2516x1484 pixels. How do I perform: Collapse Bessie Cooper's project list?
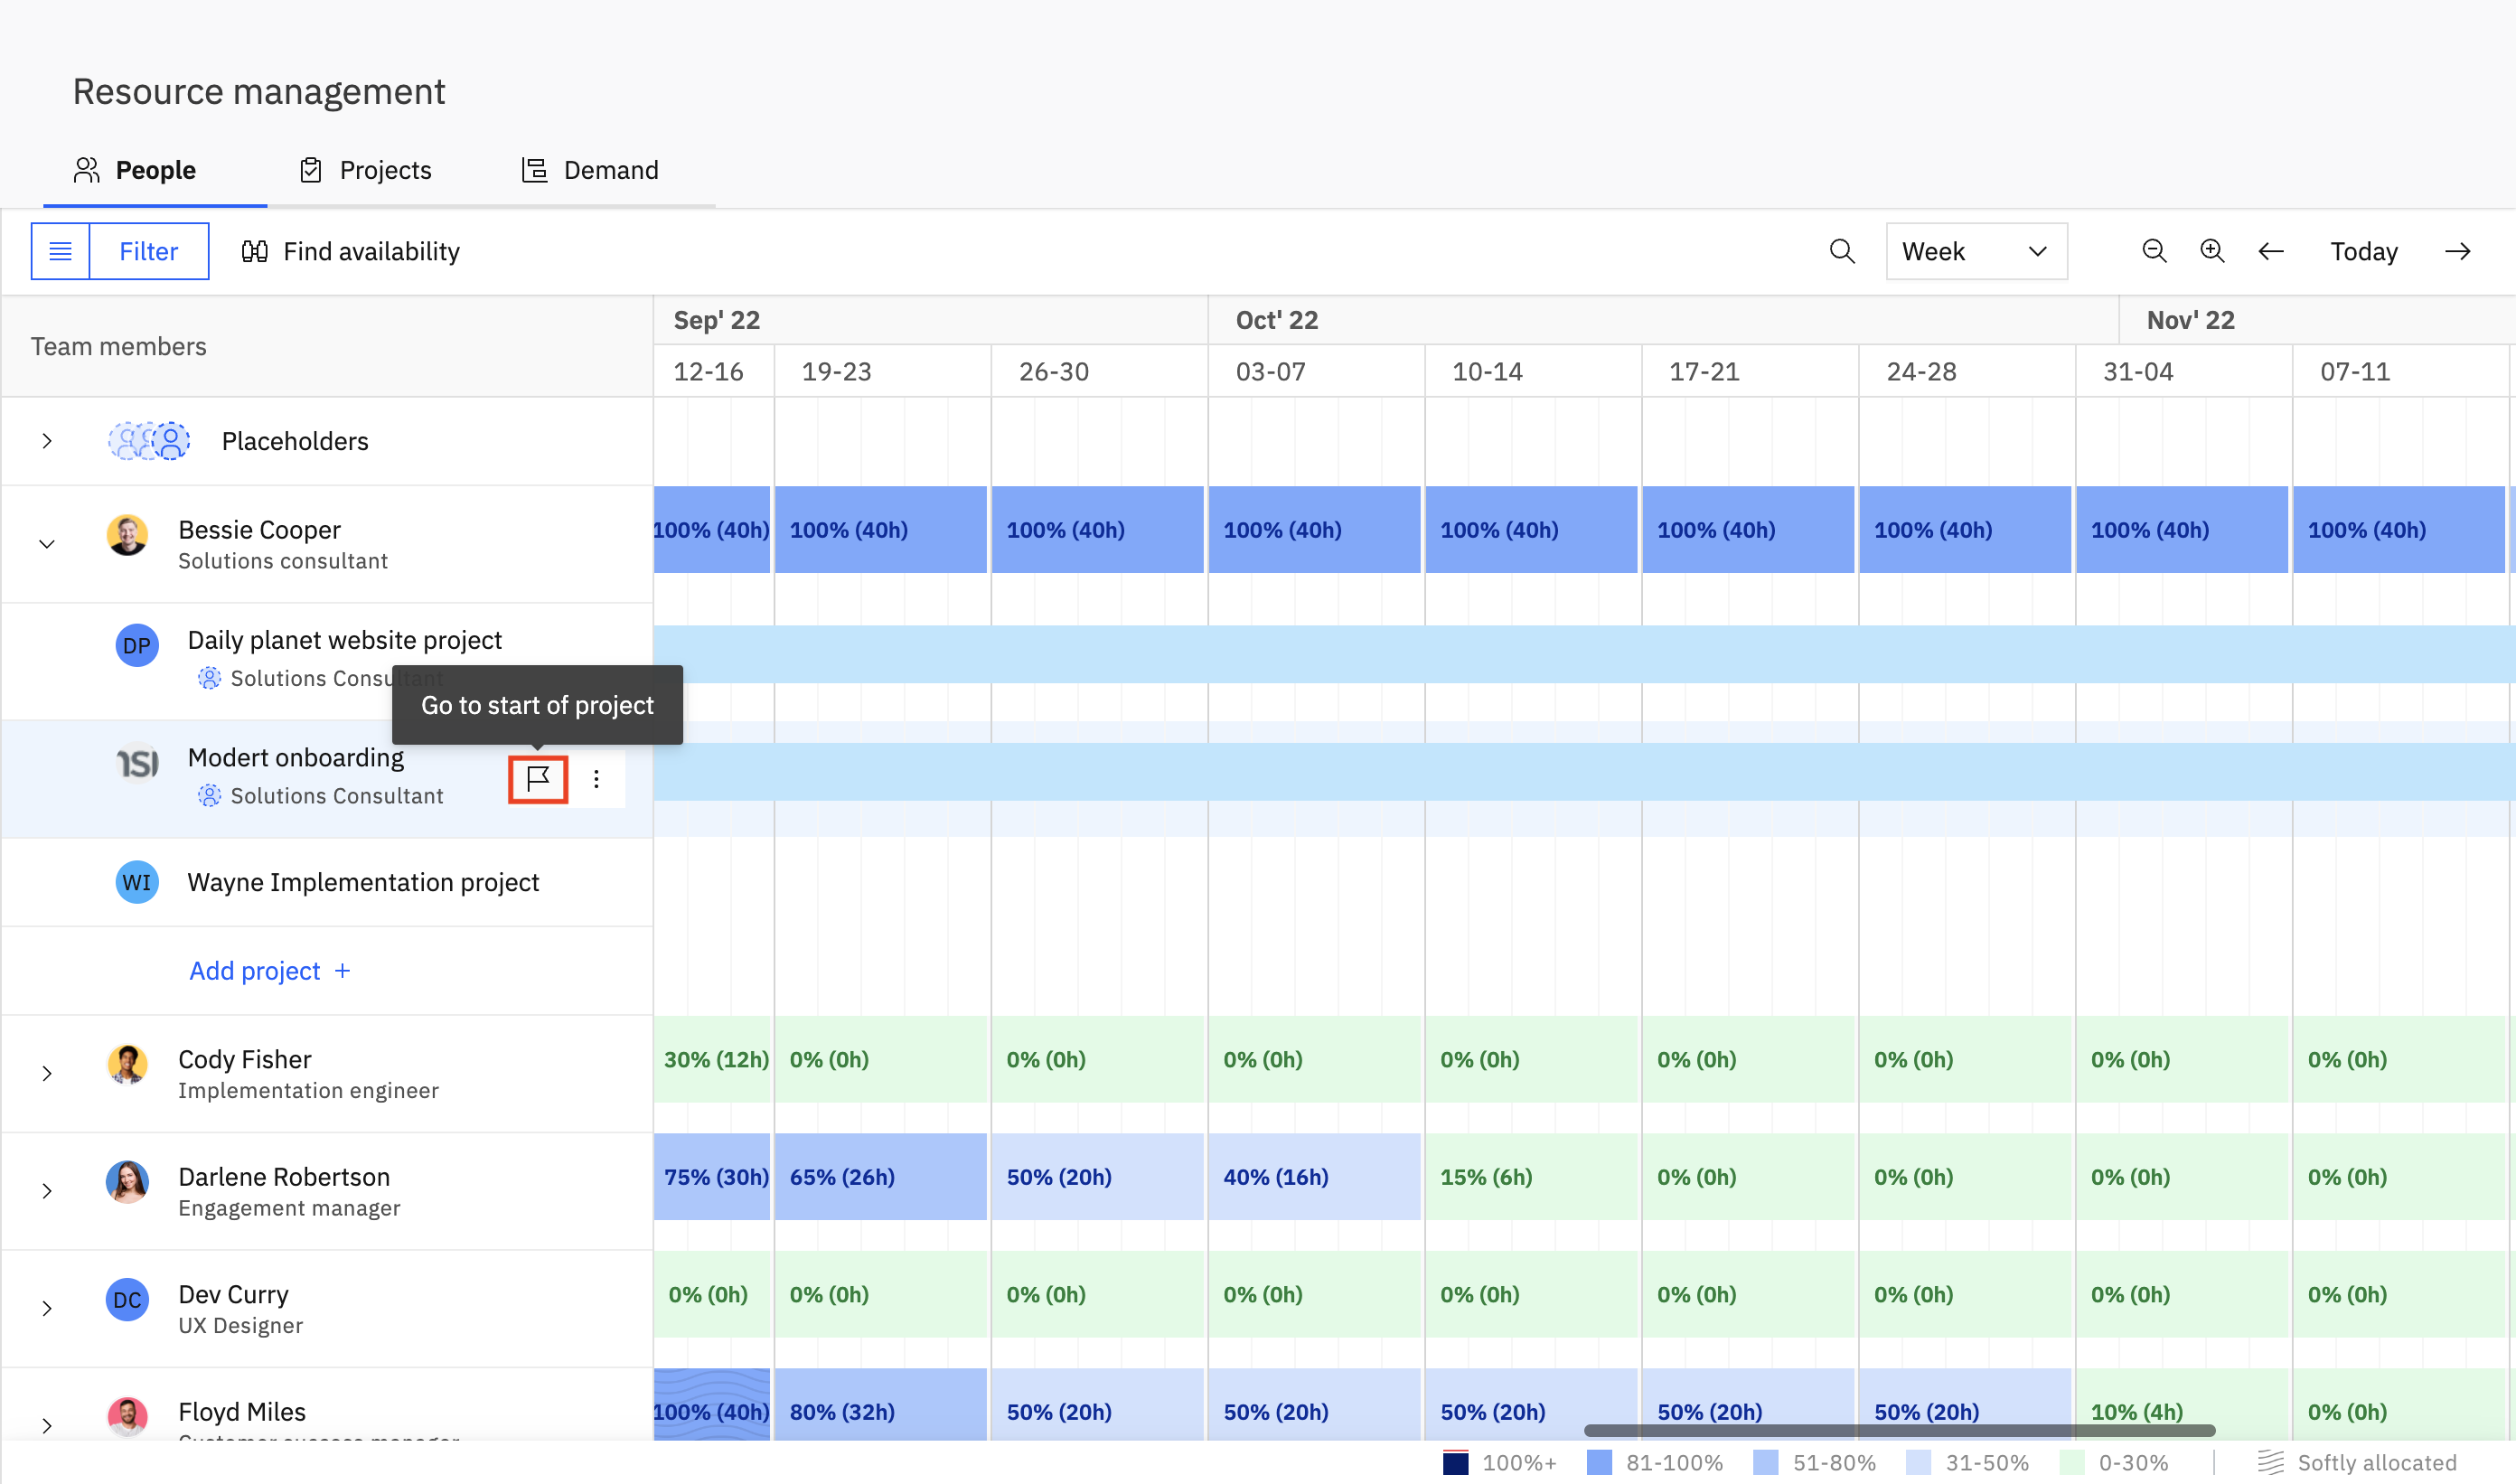click(47, 544)
